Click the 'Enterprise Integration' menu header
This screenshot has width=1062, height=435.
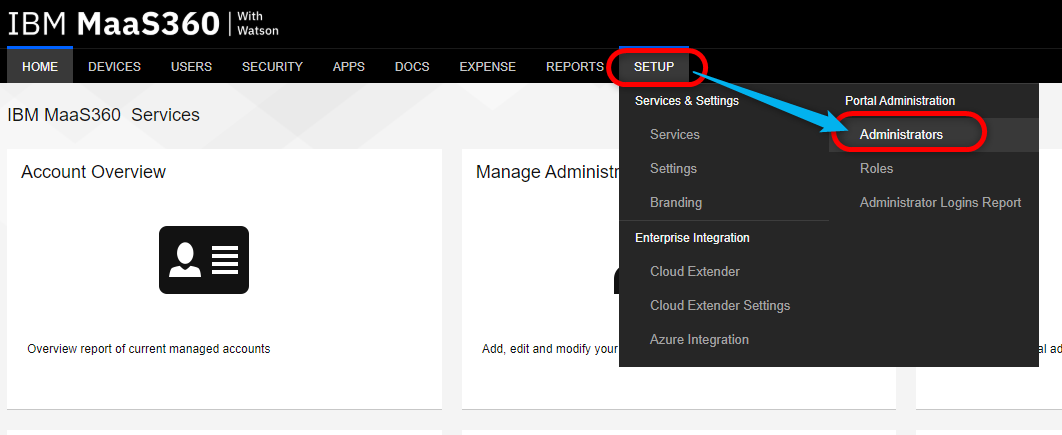pos(692,238)
